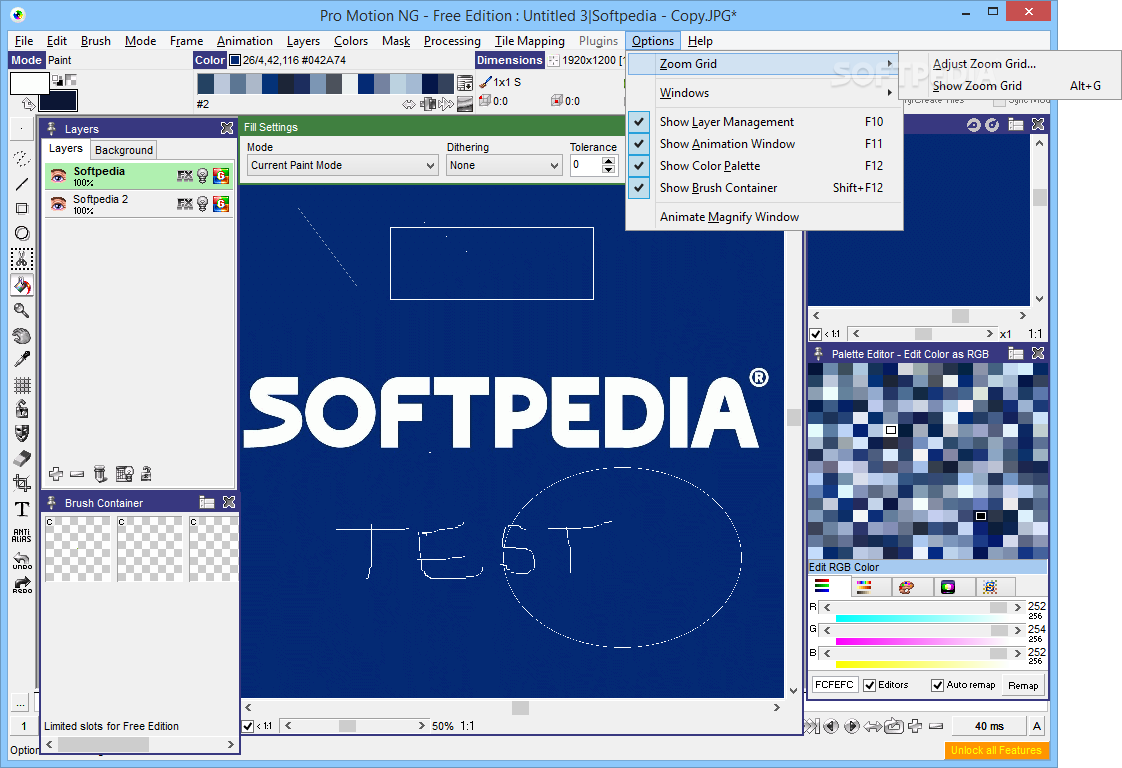Click the Tolerance value field
The width and height of the screenshot is (1122, 768).
(585, 165)
